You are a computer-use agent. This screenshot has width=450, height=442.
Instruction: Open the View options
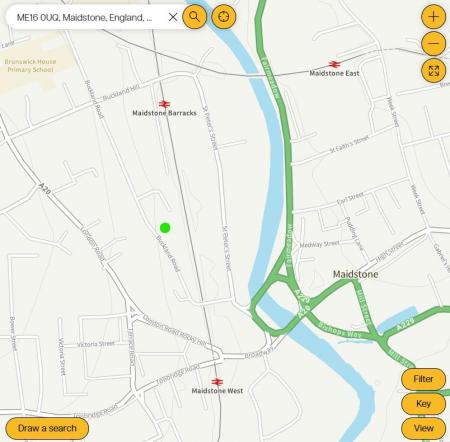coord(423,428)
